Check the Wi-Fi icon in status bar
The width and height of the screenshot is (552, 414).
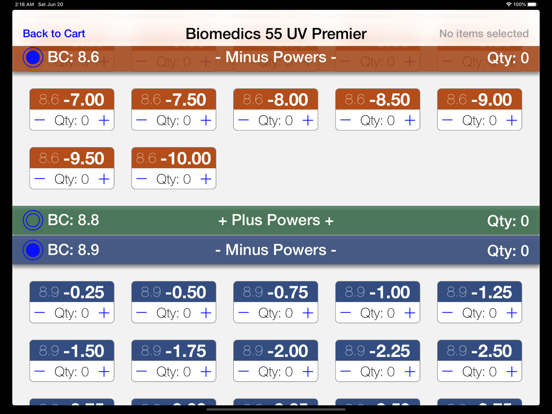tap(508, 4)
